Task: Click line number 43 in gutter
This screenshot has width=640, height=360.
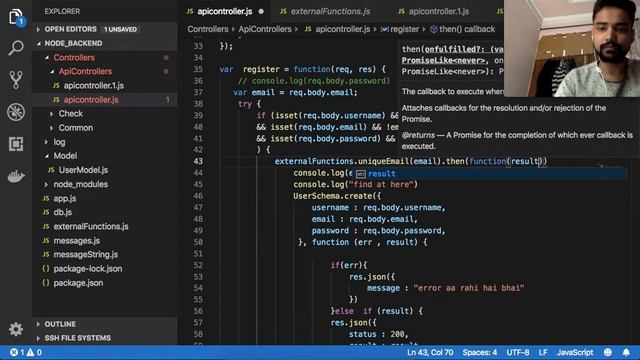Action: pyautogui.click(x=198, y=161)
